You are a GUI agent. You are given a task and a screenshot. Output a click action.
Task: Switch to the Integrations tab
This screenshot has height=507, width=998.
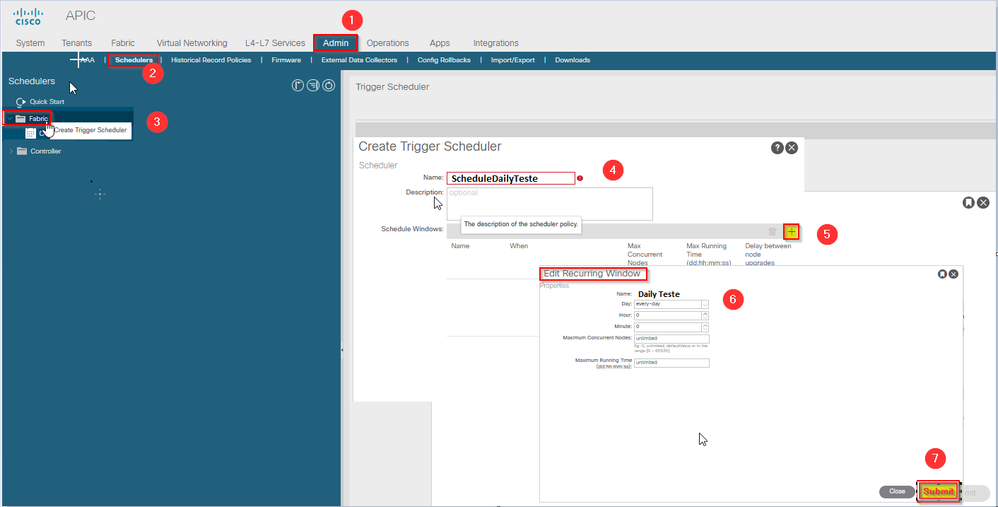(x=496, y=43)
